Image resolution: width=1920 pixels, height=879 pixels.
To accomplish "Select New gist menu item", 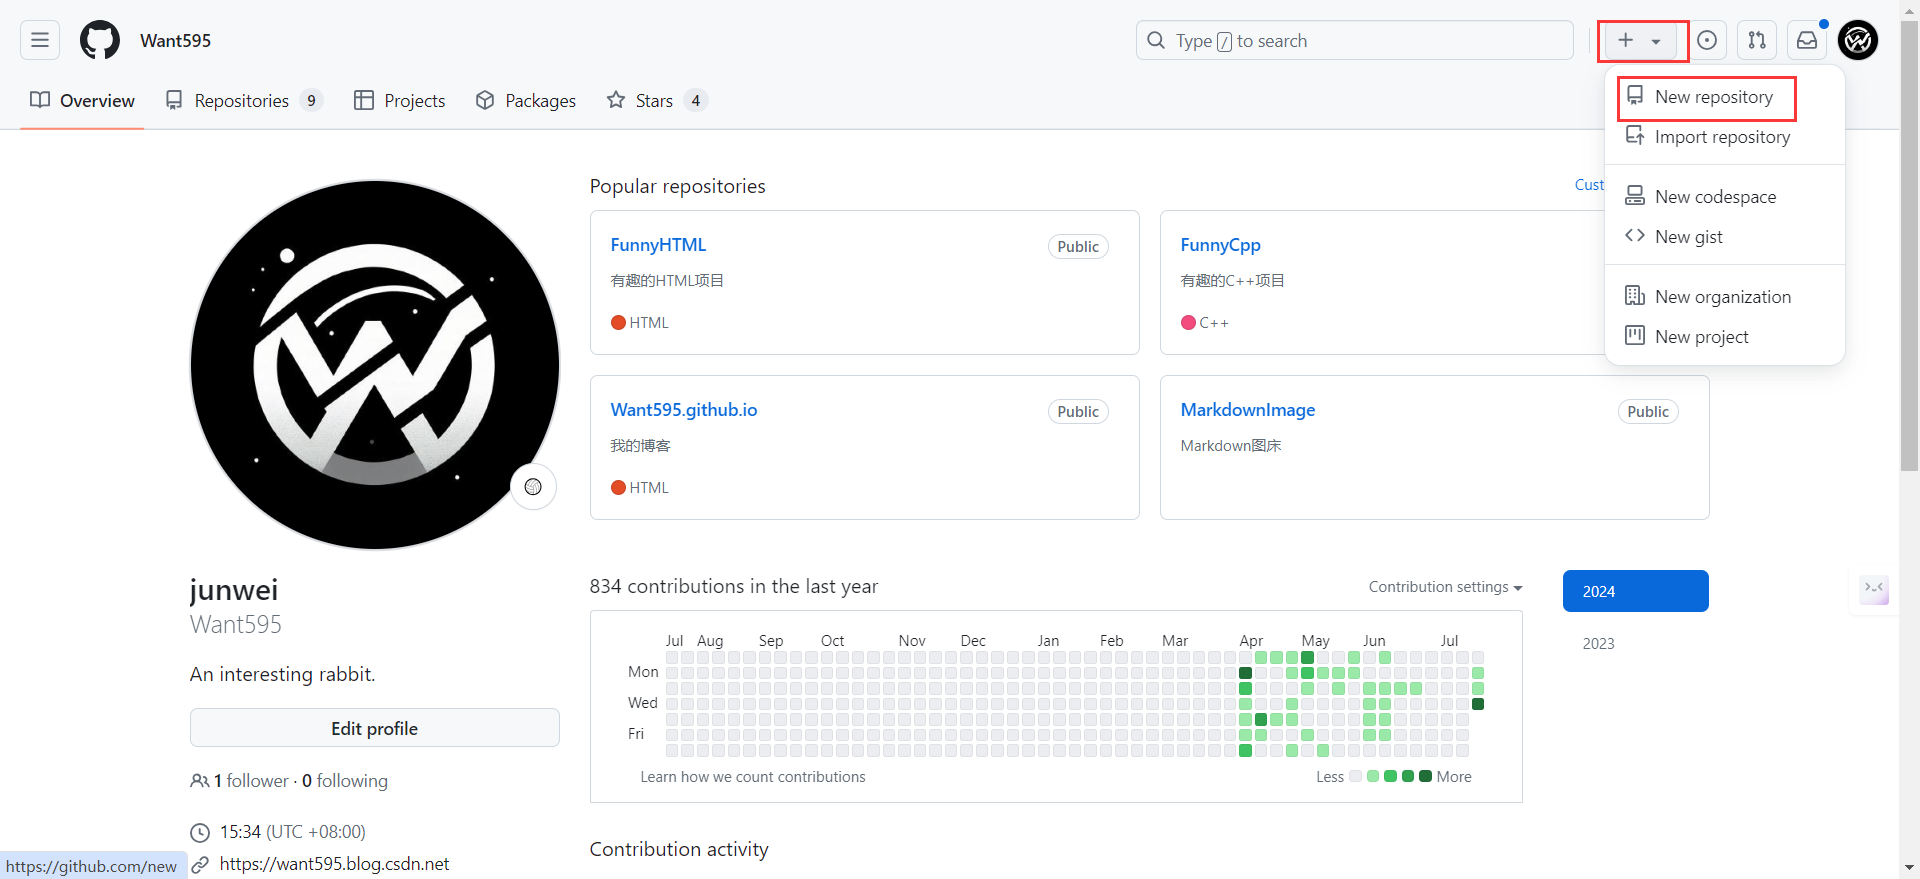I will pyautogui.click(x=1724, y=237).
